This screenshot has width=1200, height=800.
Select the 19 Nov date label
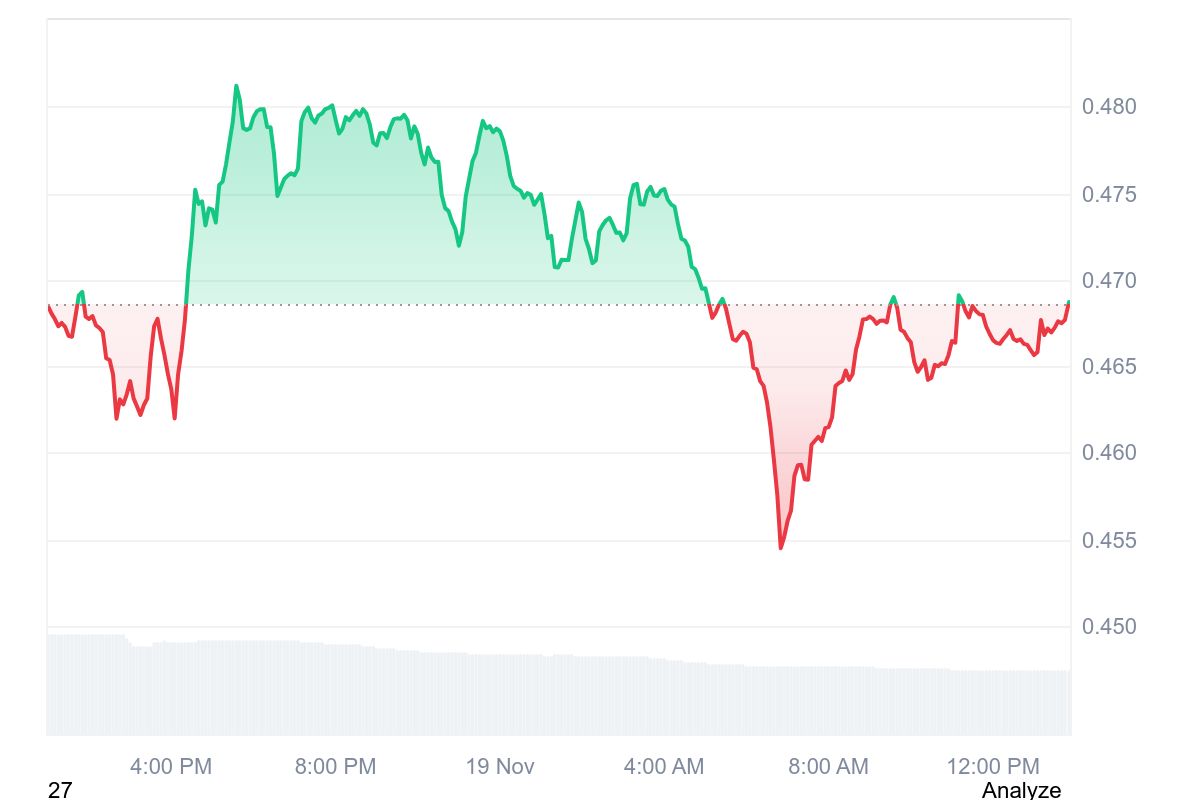(500, 767)
